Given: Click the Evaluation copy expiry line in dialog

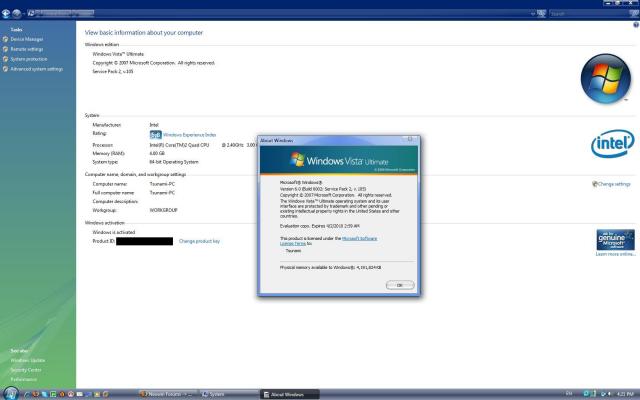Looking at the screenshot, I should pyautogui.click(x=320, y=226).
